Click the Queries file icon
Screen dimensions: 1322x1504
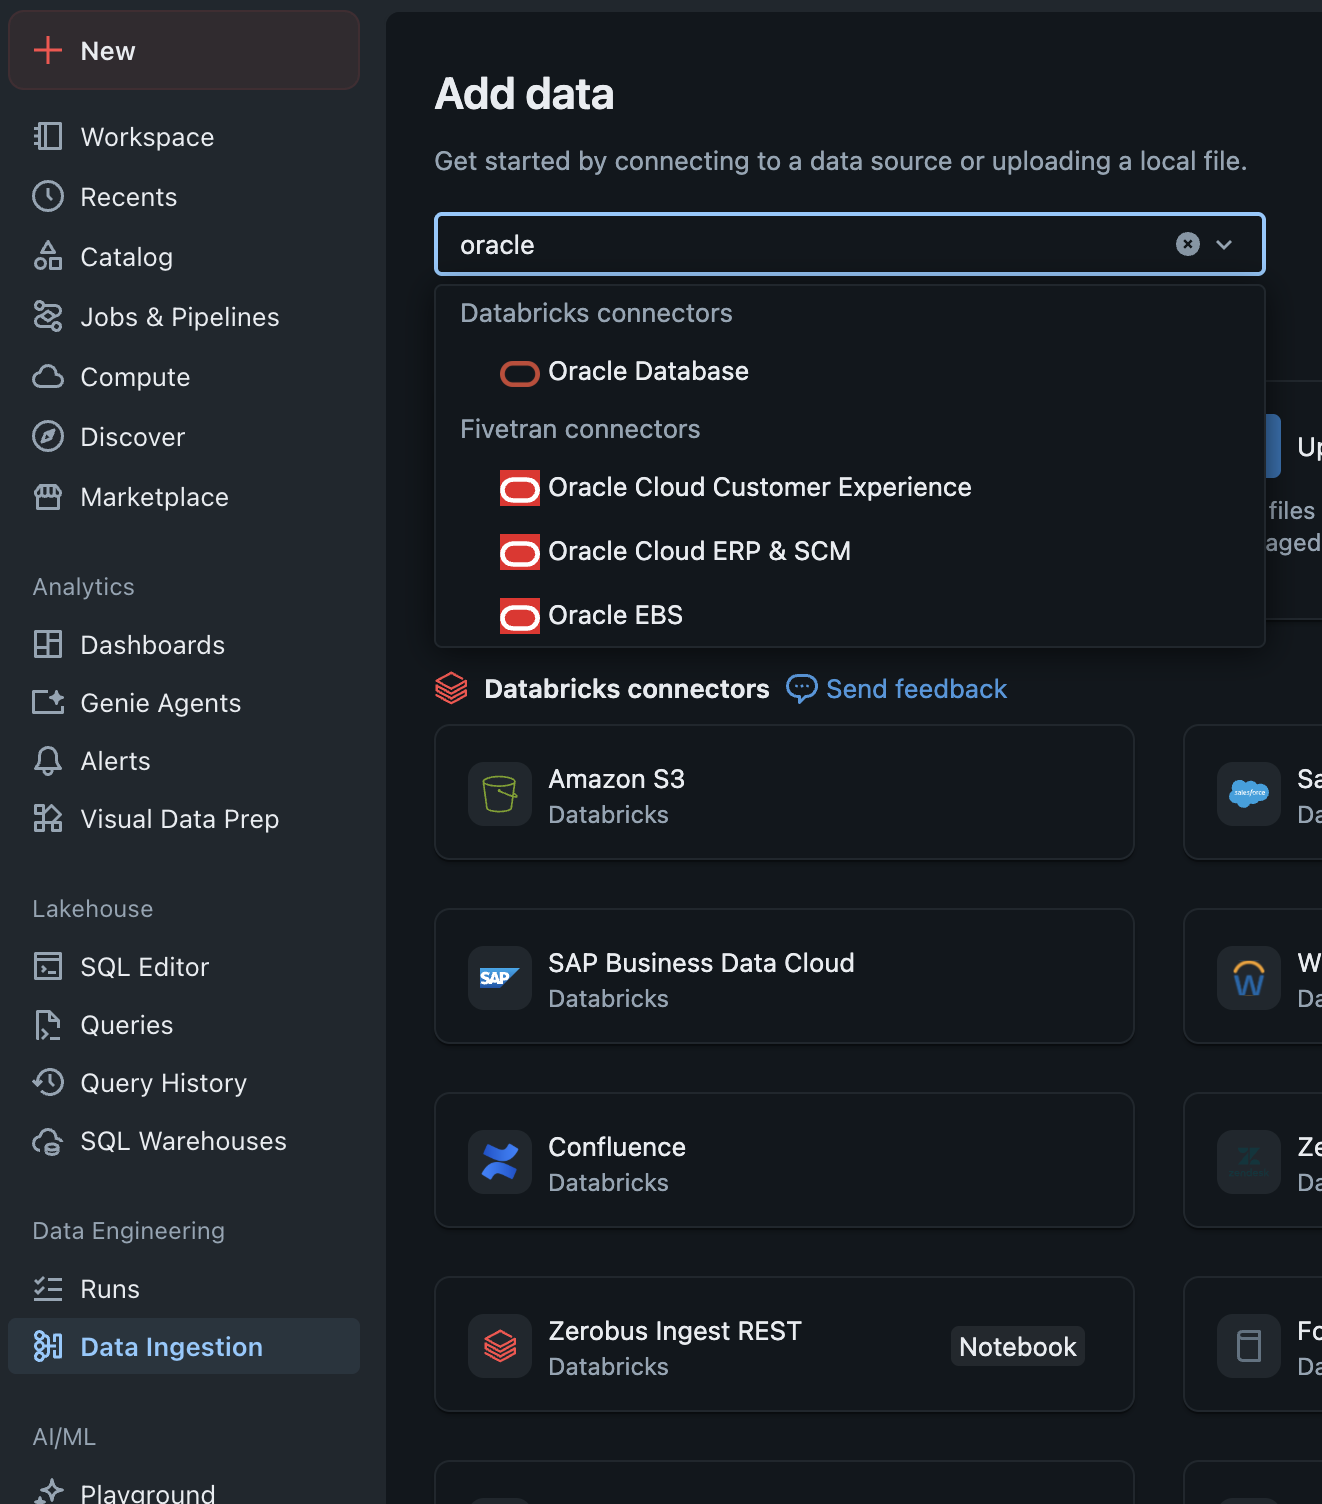click(x=48, y=1024)
